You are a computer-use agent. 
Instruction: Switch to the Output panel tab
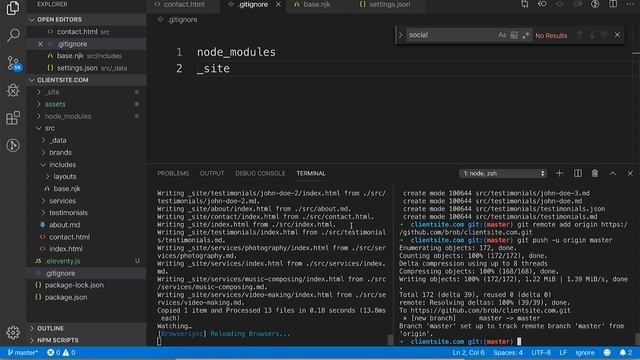coord(212,173)
